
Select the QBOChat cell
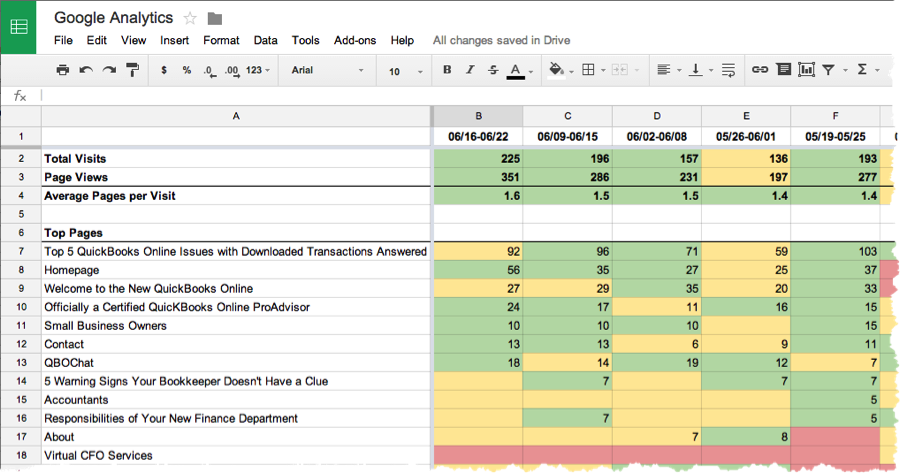click(x=236, y=363)
